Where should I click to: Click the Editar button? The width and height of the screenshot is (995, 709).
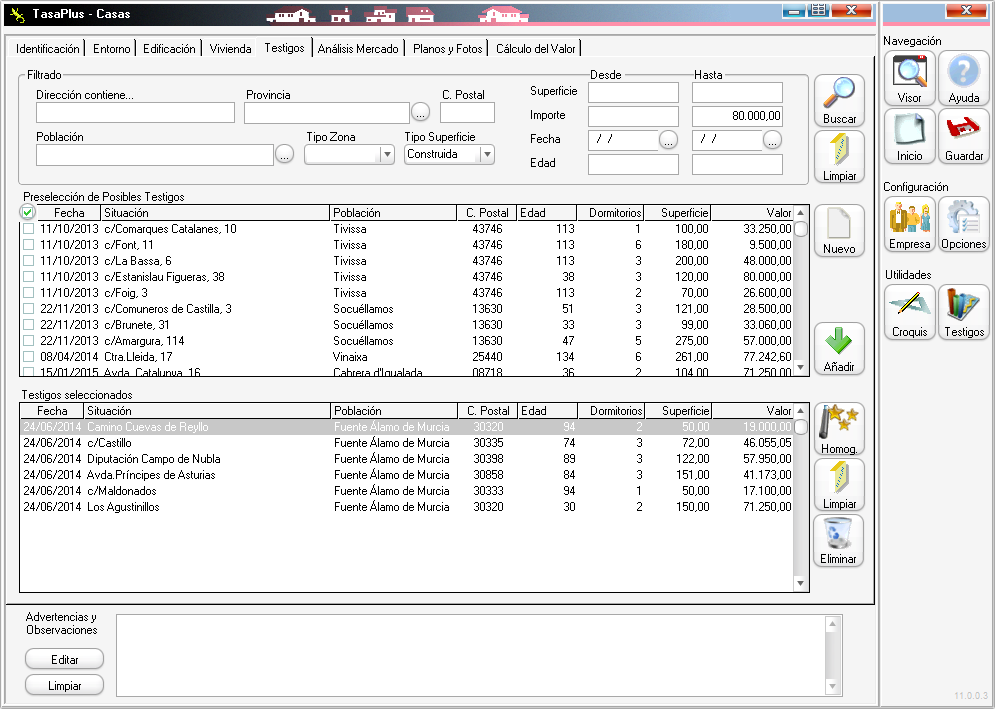64,659
